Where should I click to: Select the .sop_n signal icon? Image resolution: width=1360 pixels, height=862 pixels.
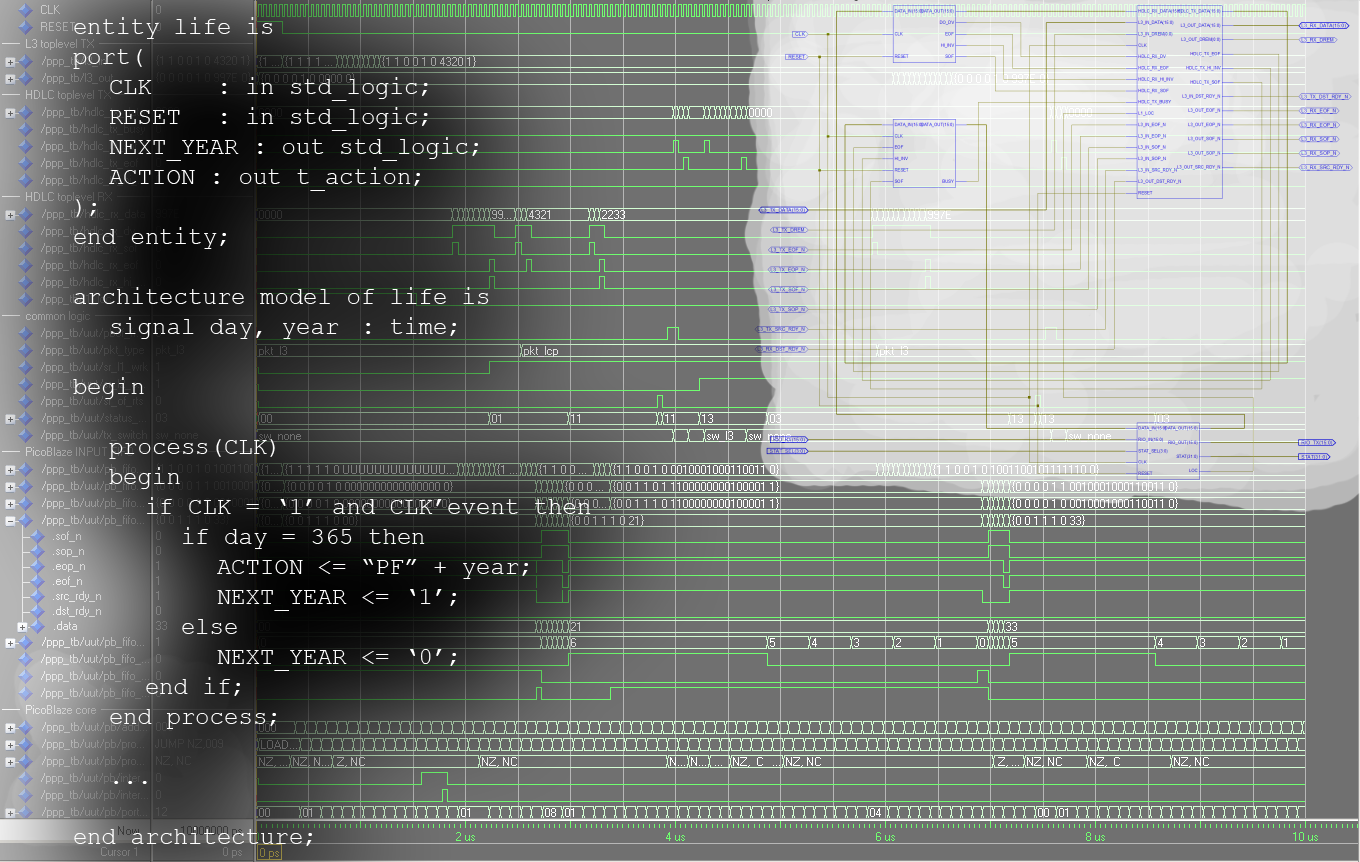[x=38, y=551]
